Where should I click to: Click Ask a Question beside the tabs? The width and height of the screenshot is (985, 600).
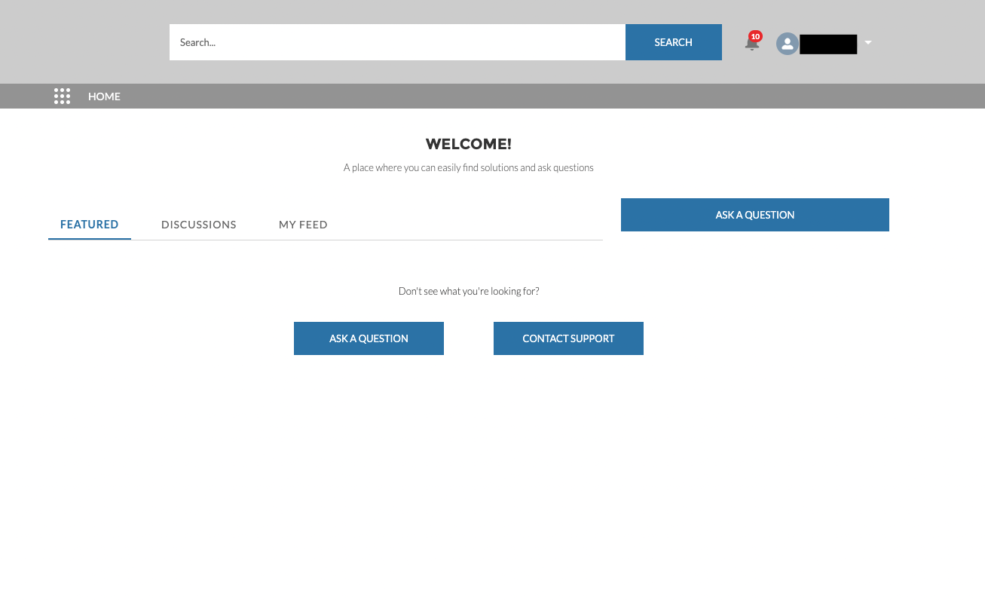754,215
